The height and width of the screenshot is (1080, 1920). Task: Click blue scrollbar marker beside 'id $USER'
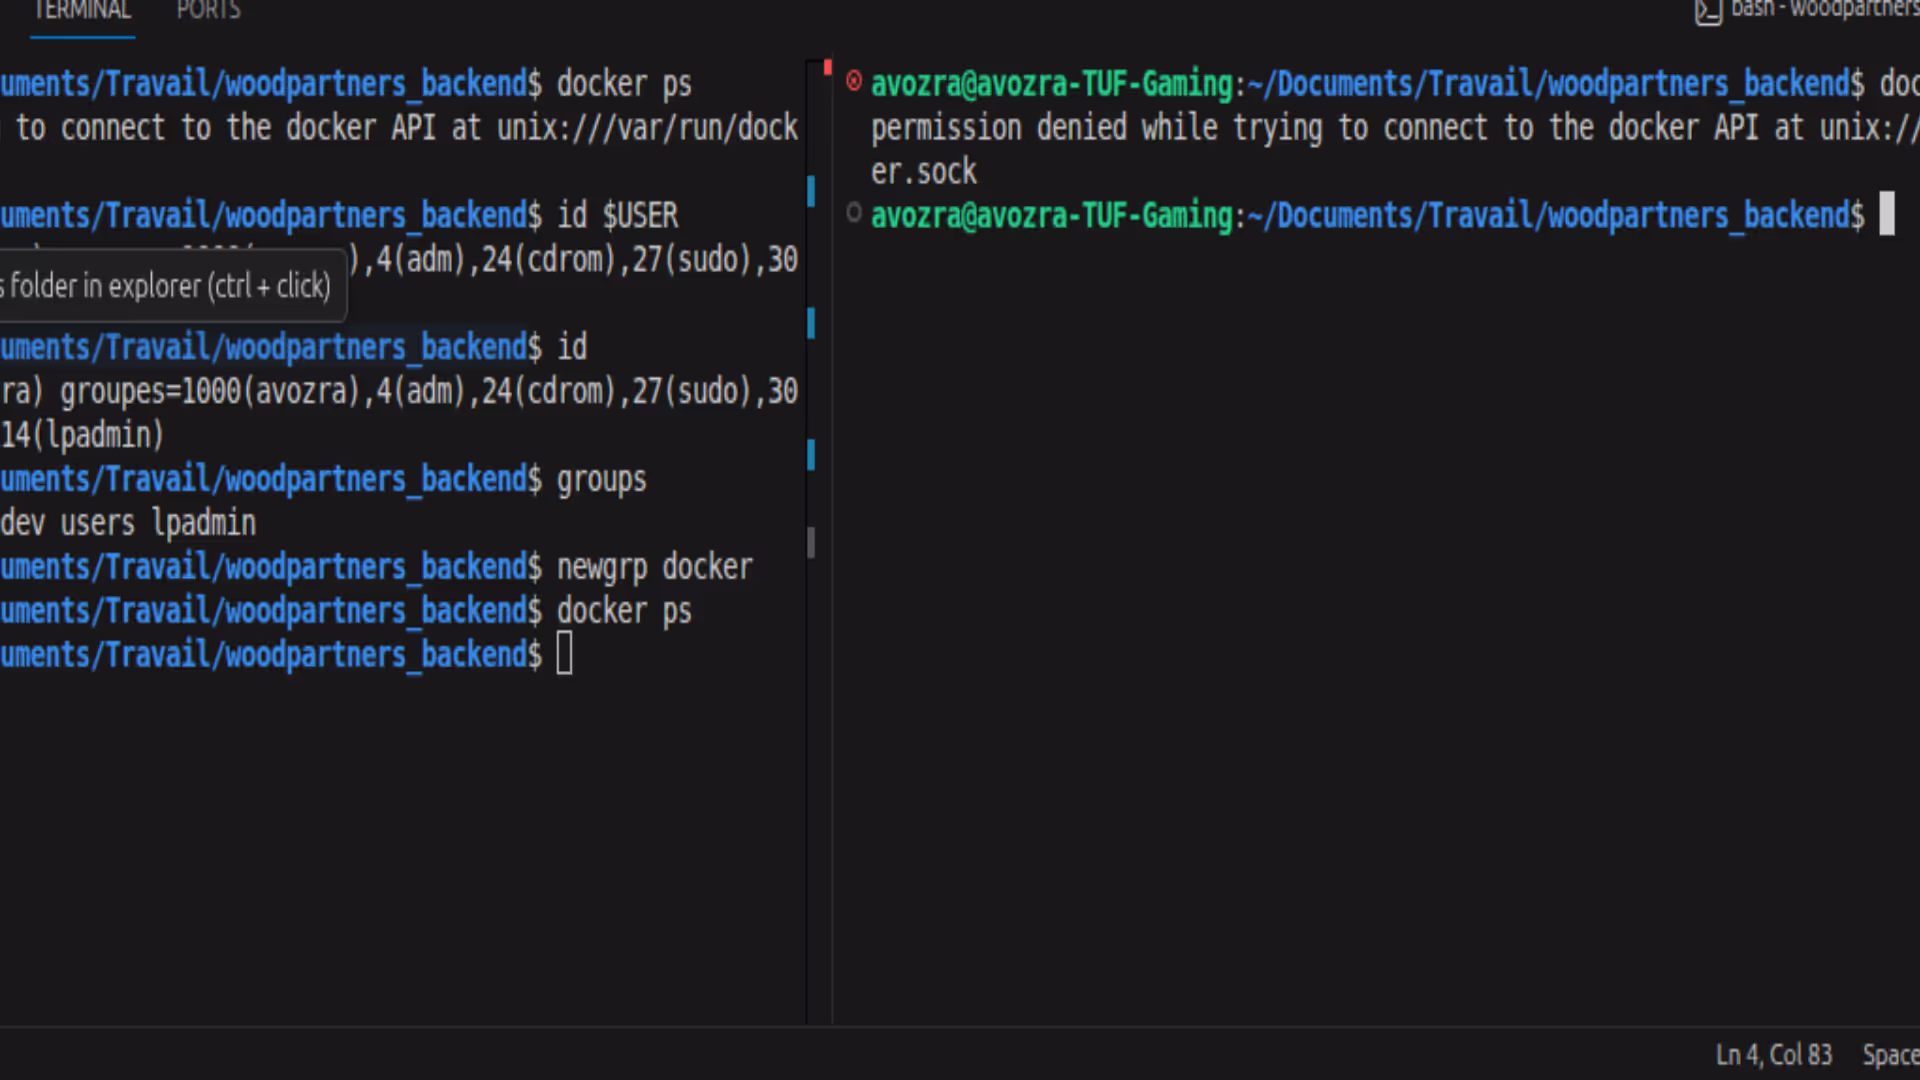tap(811, 191)
